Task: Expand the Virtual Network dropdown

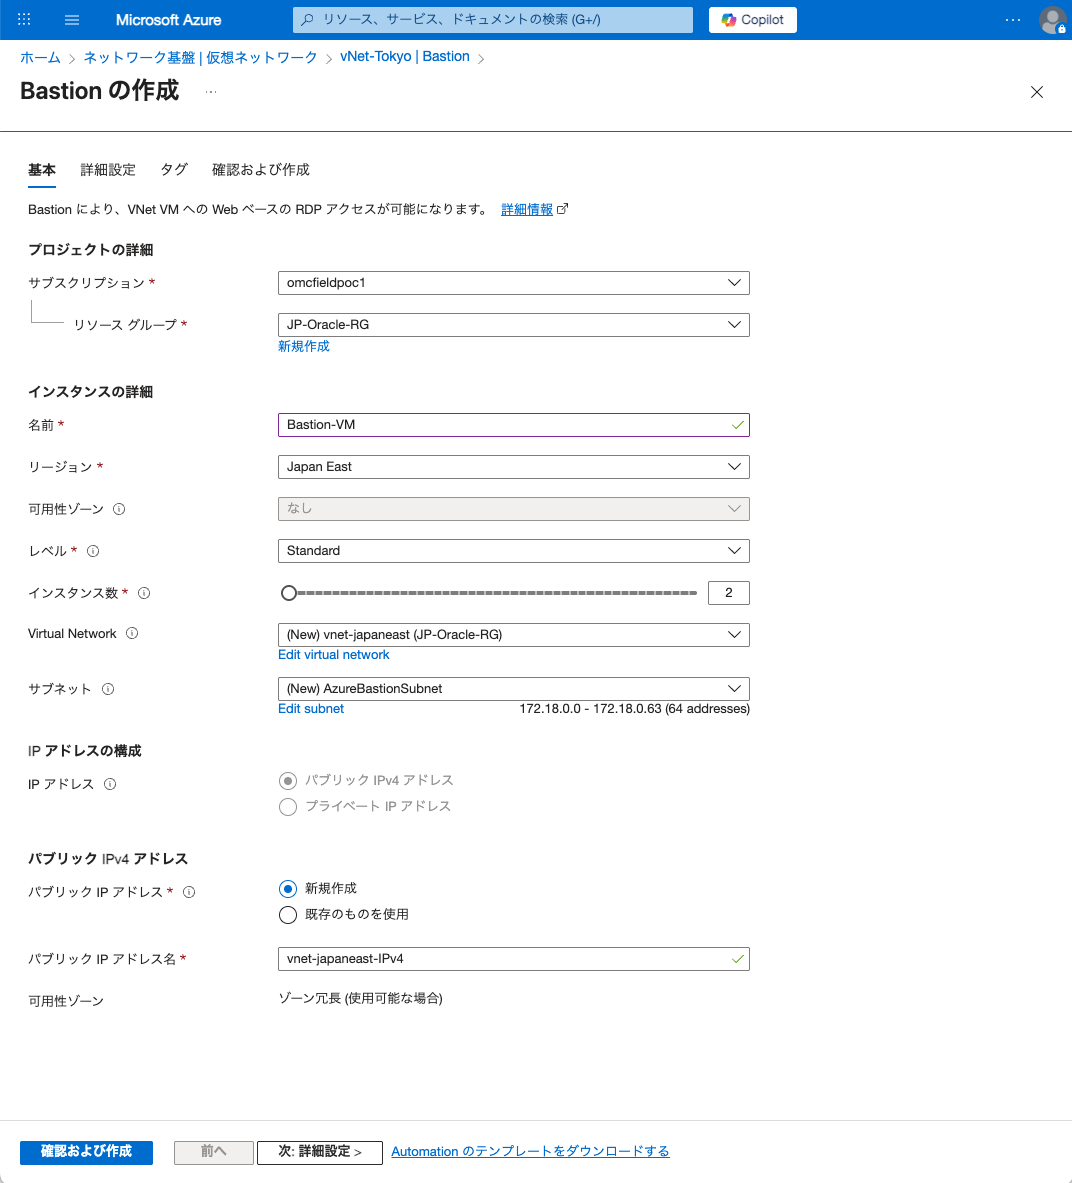Action: click(x=514, y=635)
